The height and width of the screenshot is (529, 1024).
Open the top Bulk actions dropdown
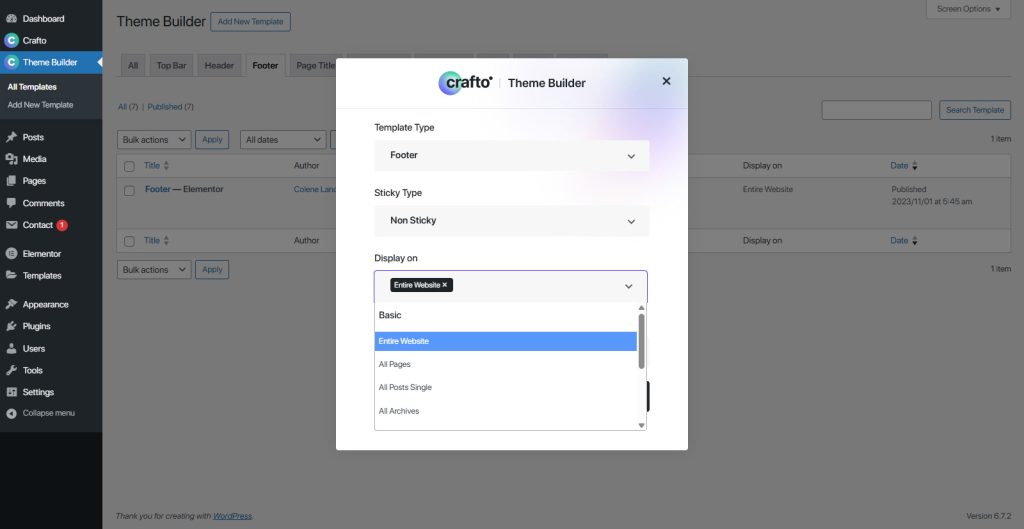click(154, 140)
